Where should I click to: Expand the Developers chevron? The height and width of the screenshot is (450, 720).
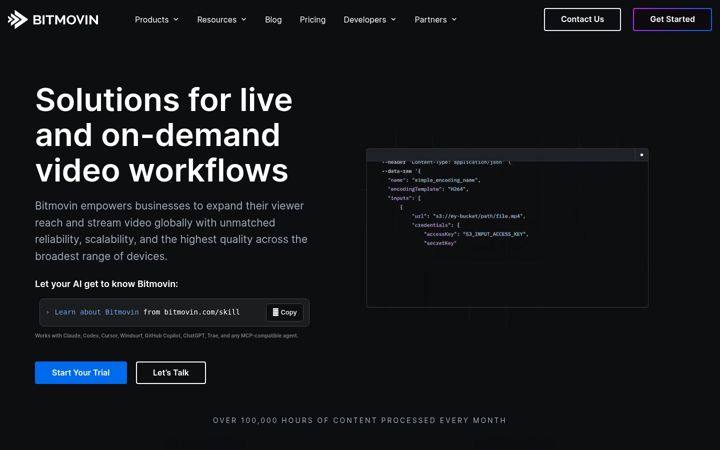pyautogui.click(x=394, y=19)
